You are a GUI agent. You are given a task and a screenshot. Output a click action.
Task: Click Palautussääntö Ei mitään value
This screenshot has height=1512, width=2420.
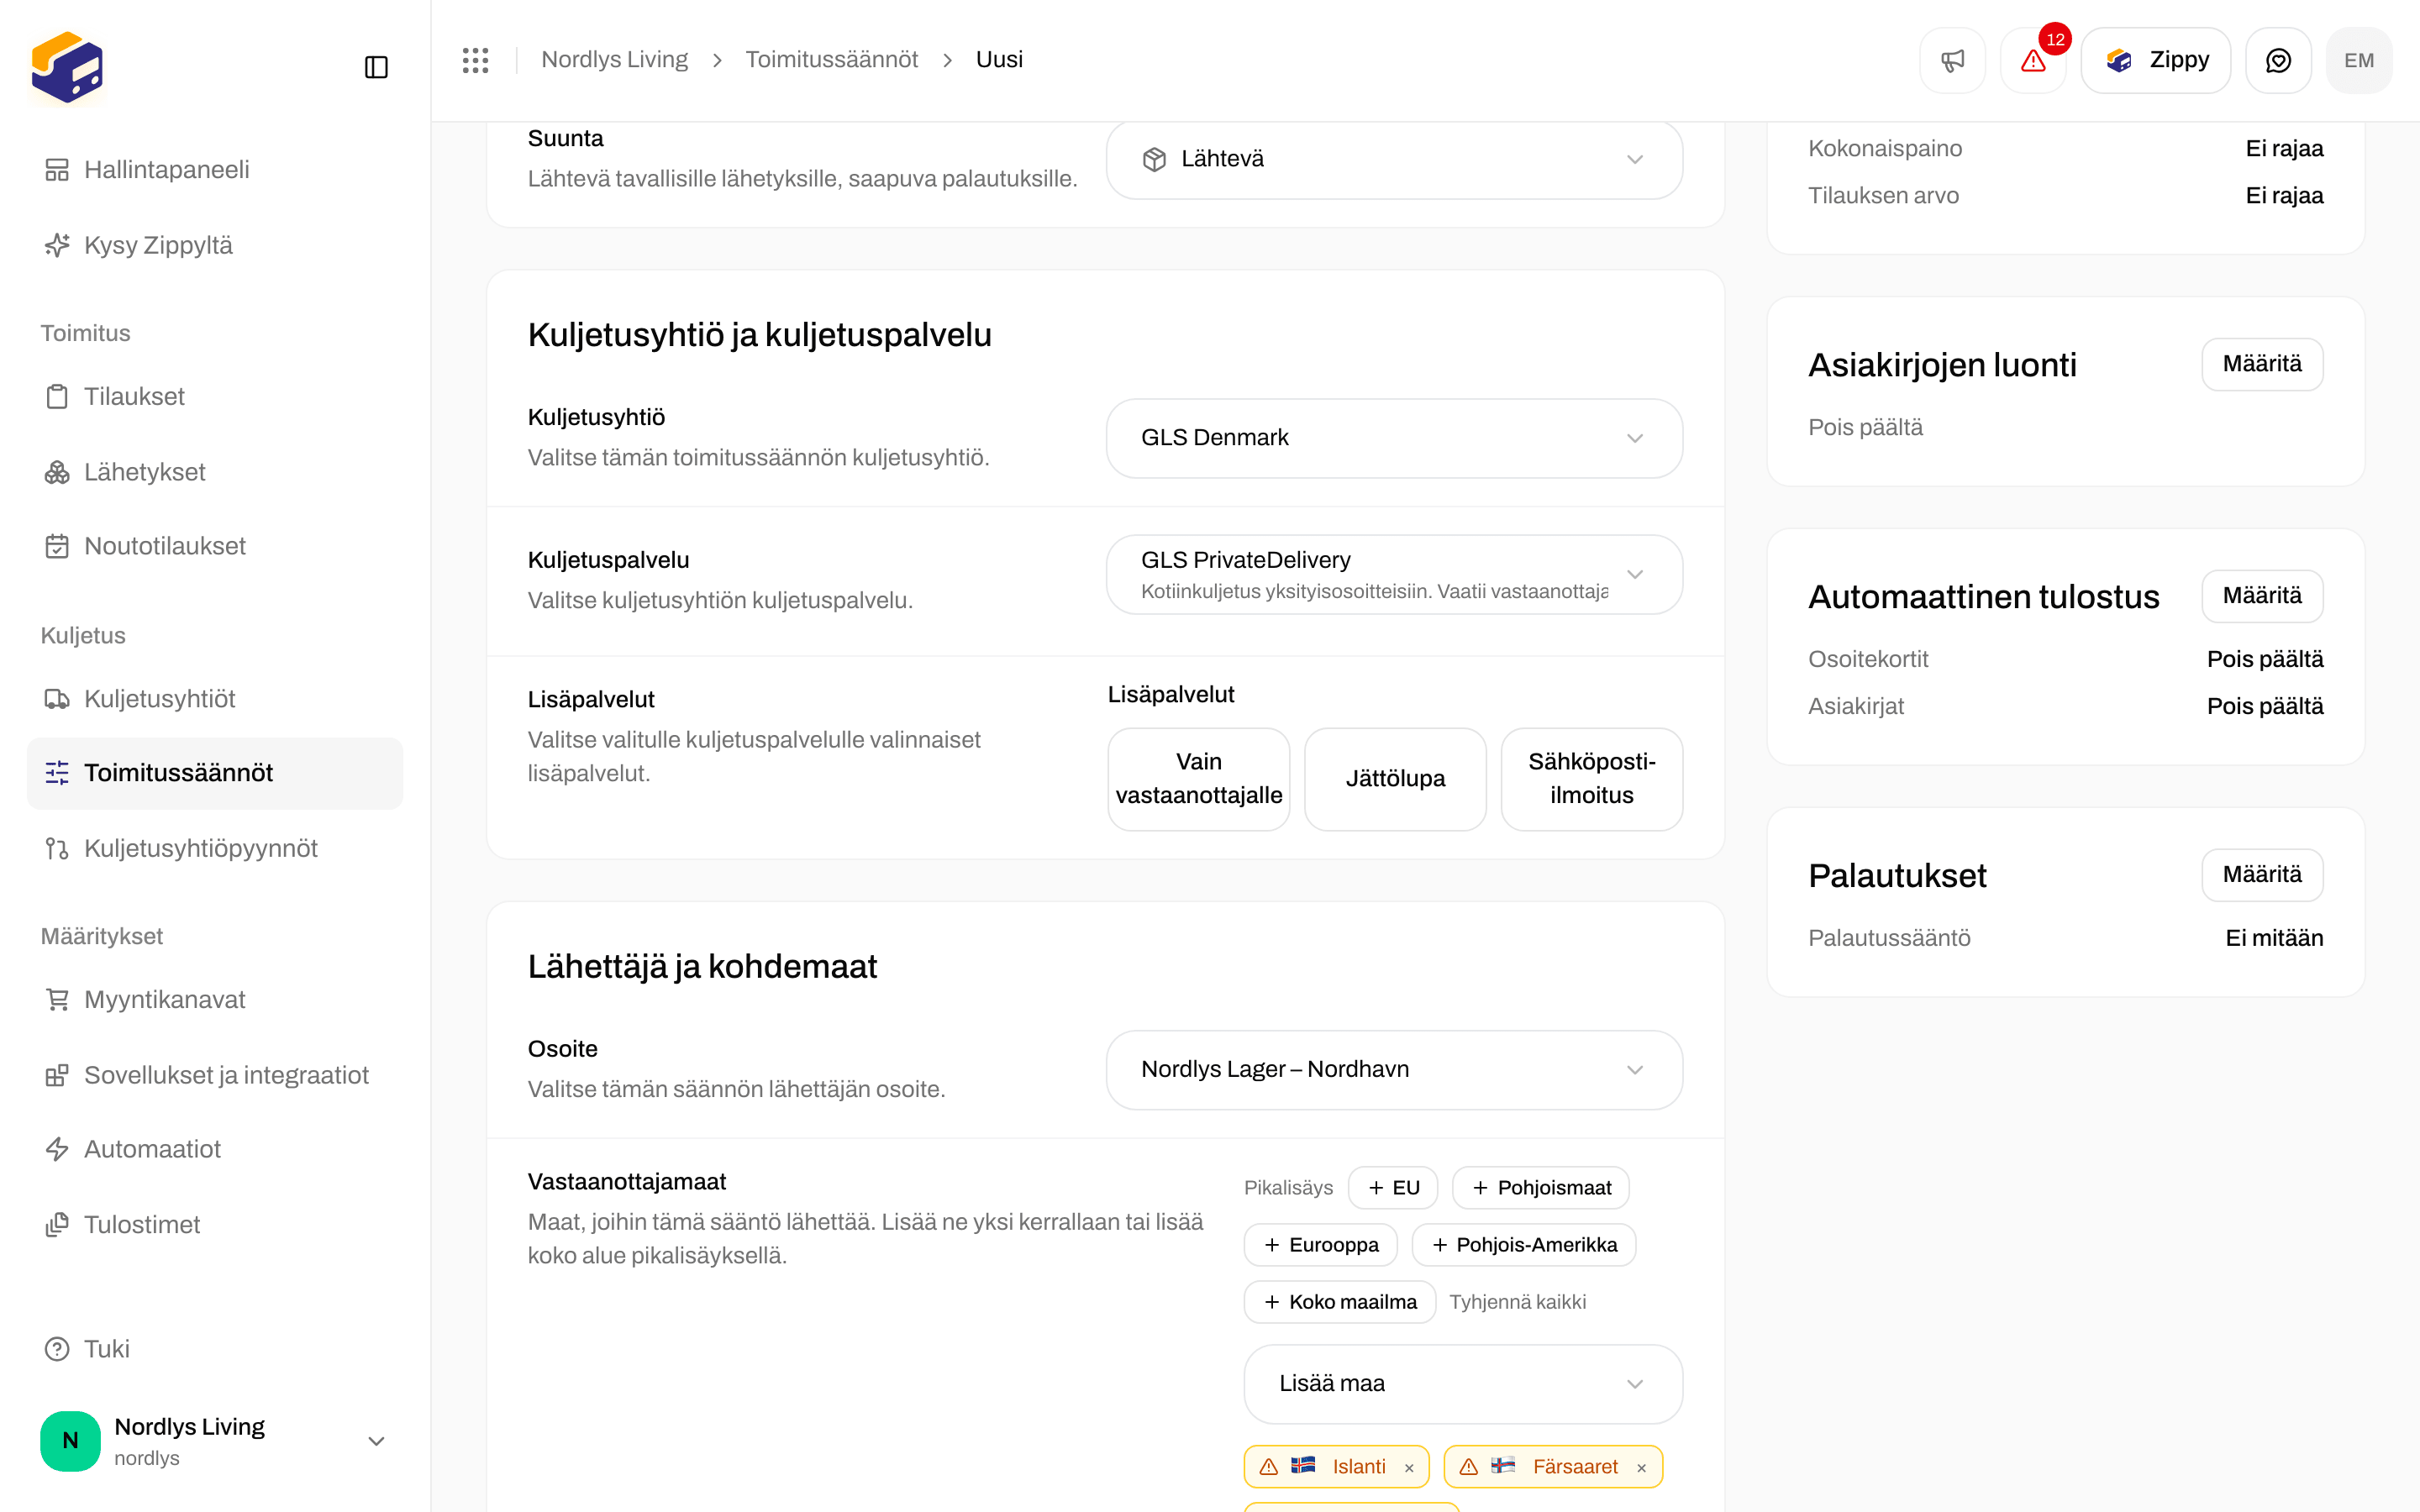coord(2273,938)
